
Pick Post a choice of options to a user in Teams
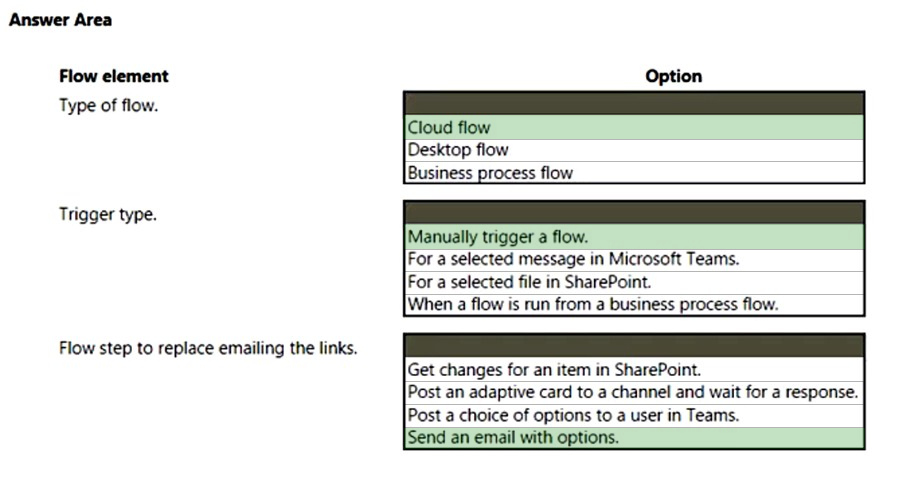634,416
